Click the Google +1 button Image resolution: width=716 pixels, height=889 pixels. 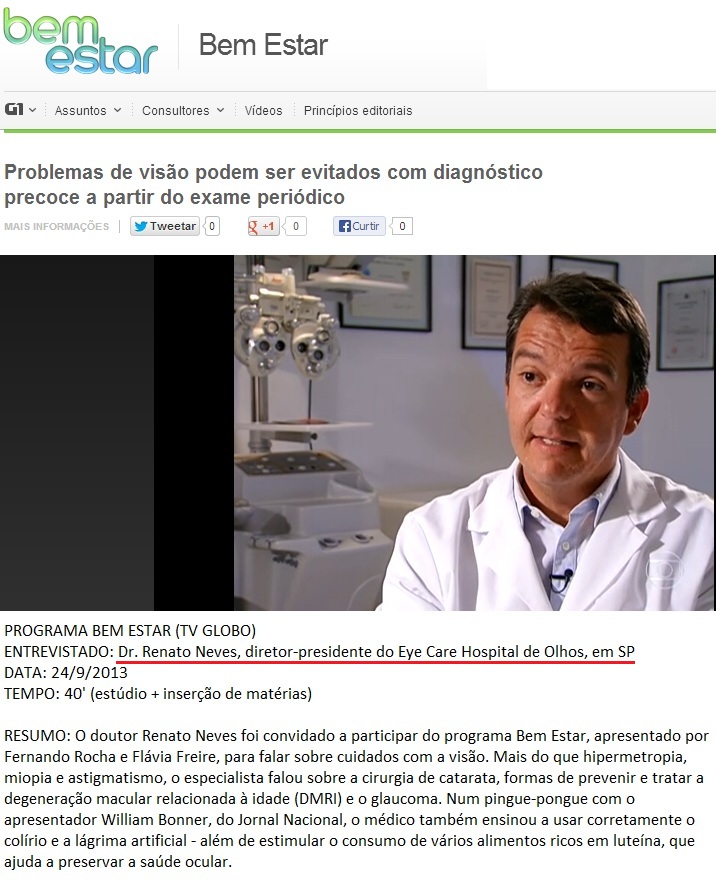(261, 226)
